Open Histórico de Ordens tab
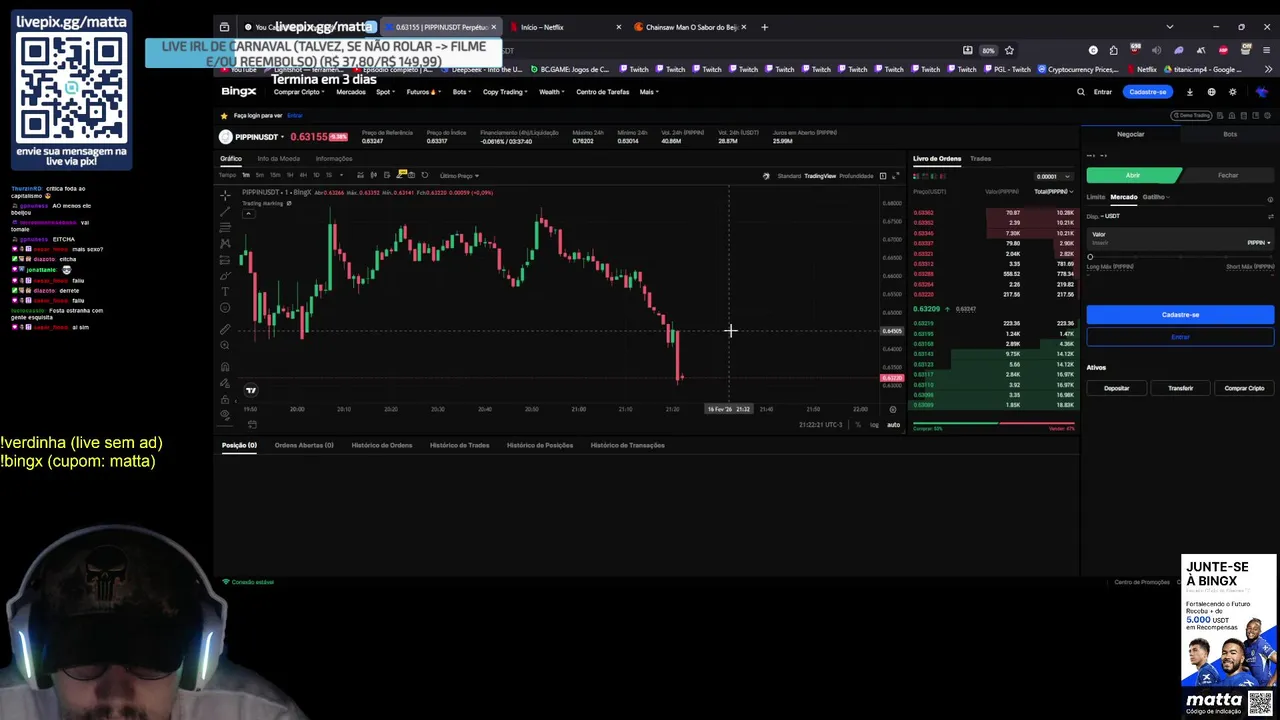Viewport: 1280px width, 720px height. 382,445
